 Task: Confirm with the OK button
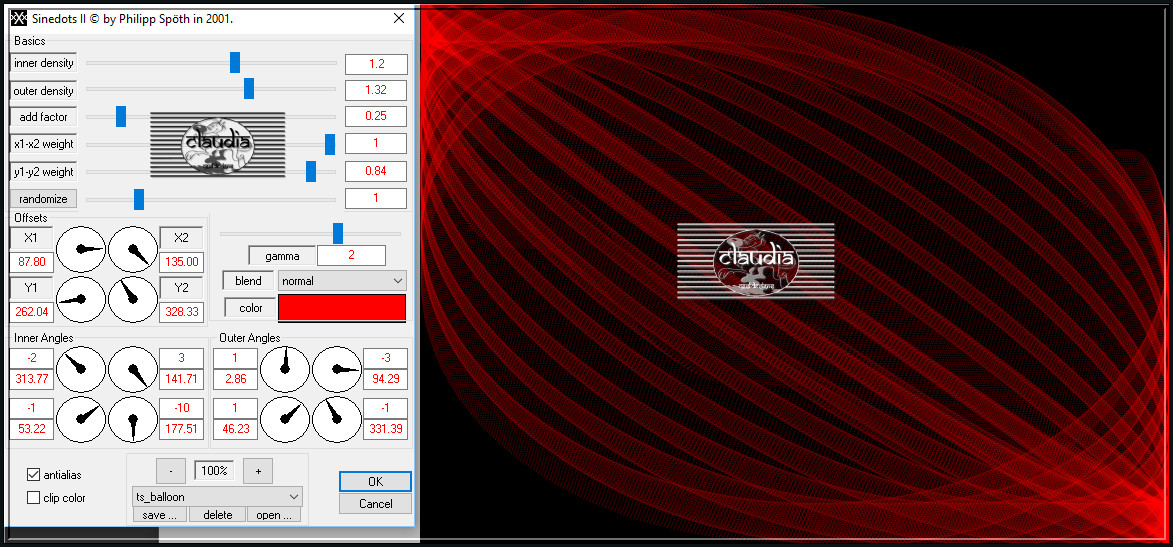pyautogui.click(x=376, y=481)
